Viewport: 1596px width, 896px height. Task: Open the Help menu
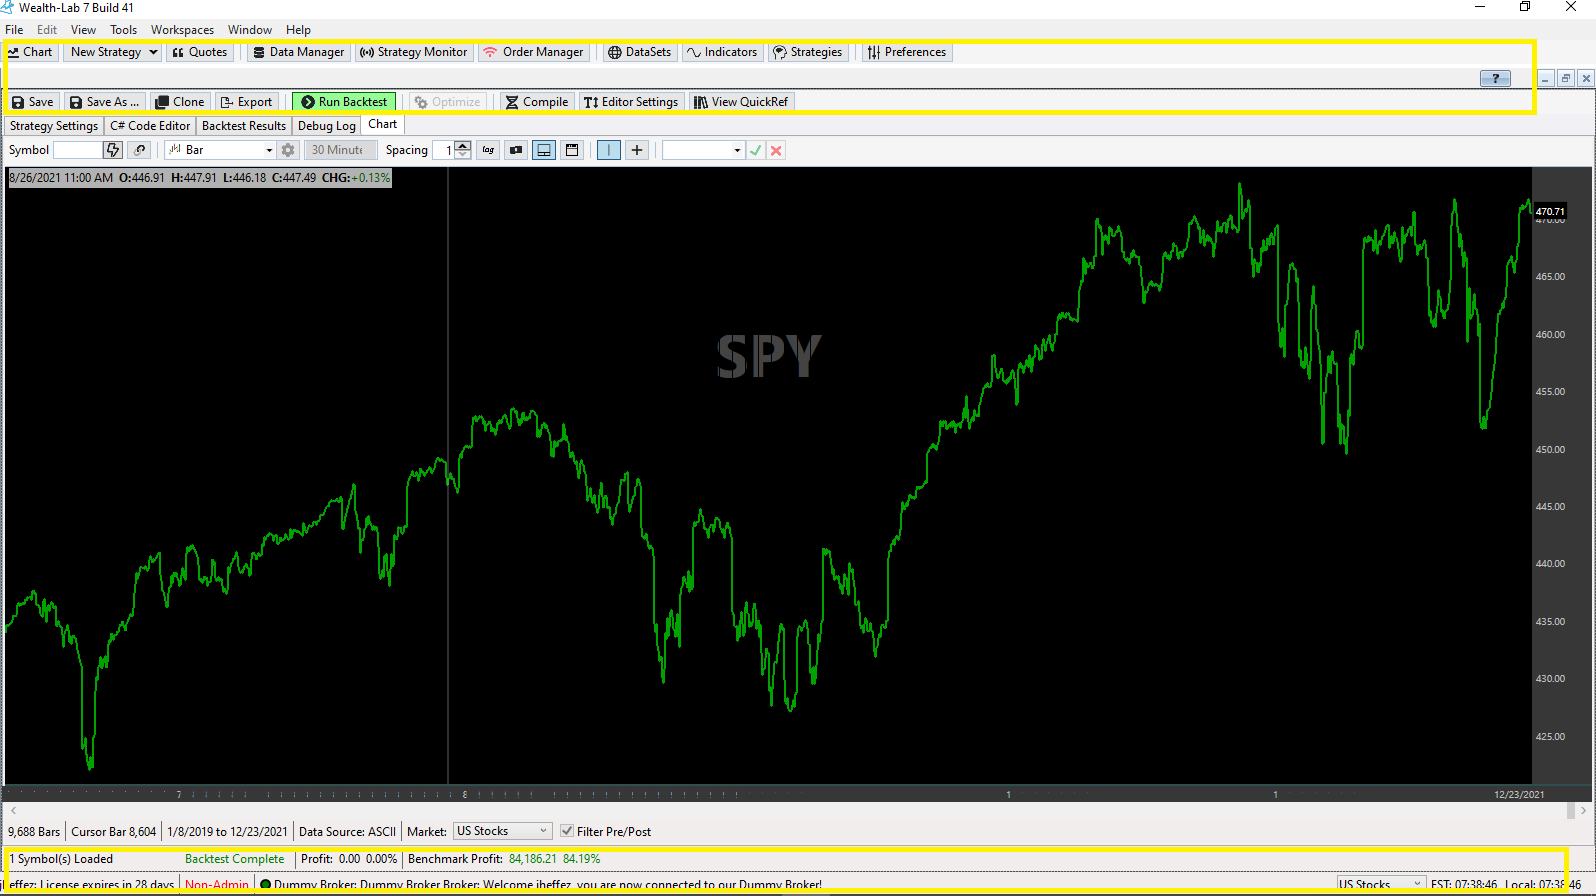tap(298, 30)
